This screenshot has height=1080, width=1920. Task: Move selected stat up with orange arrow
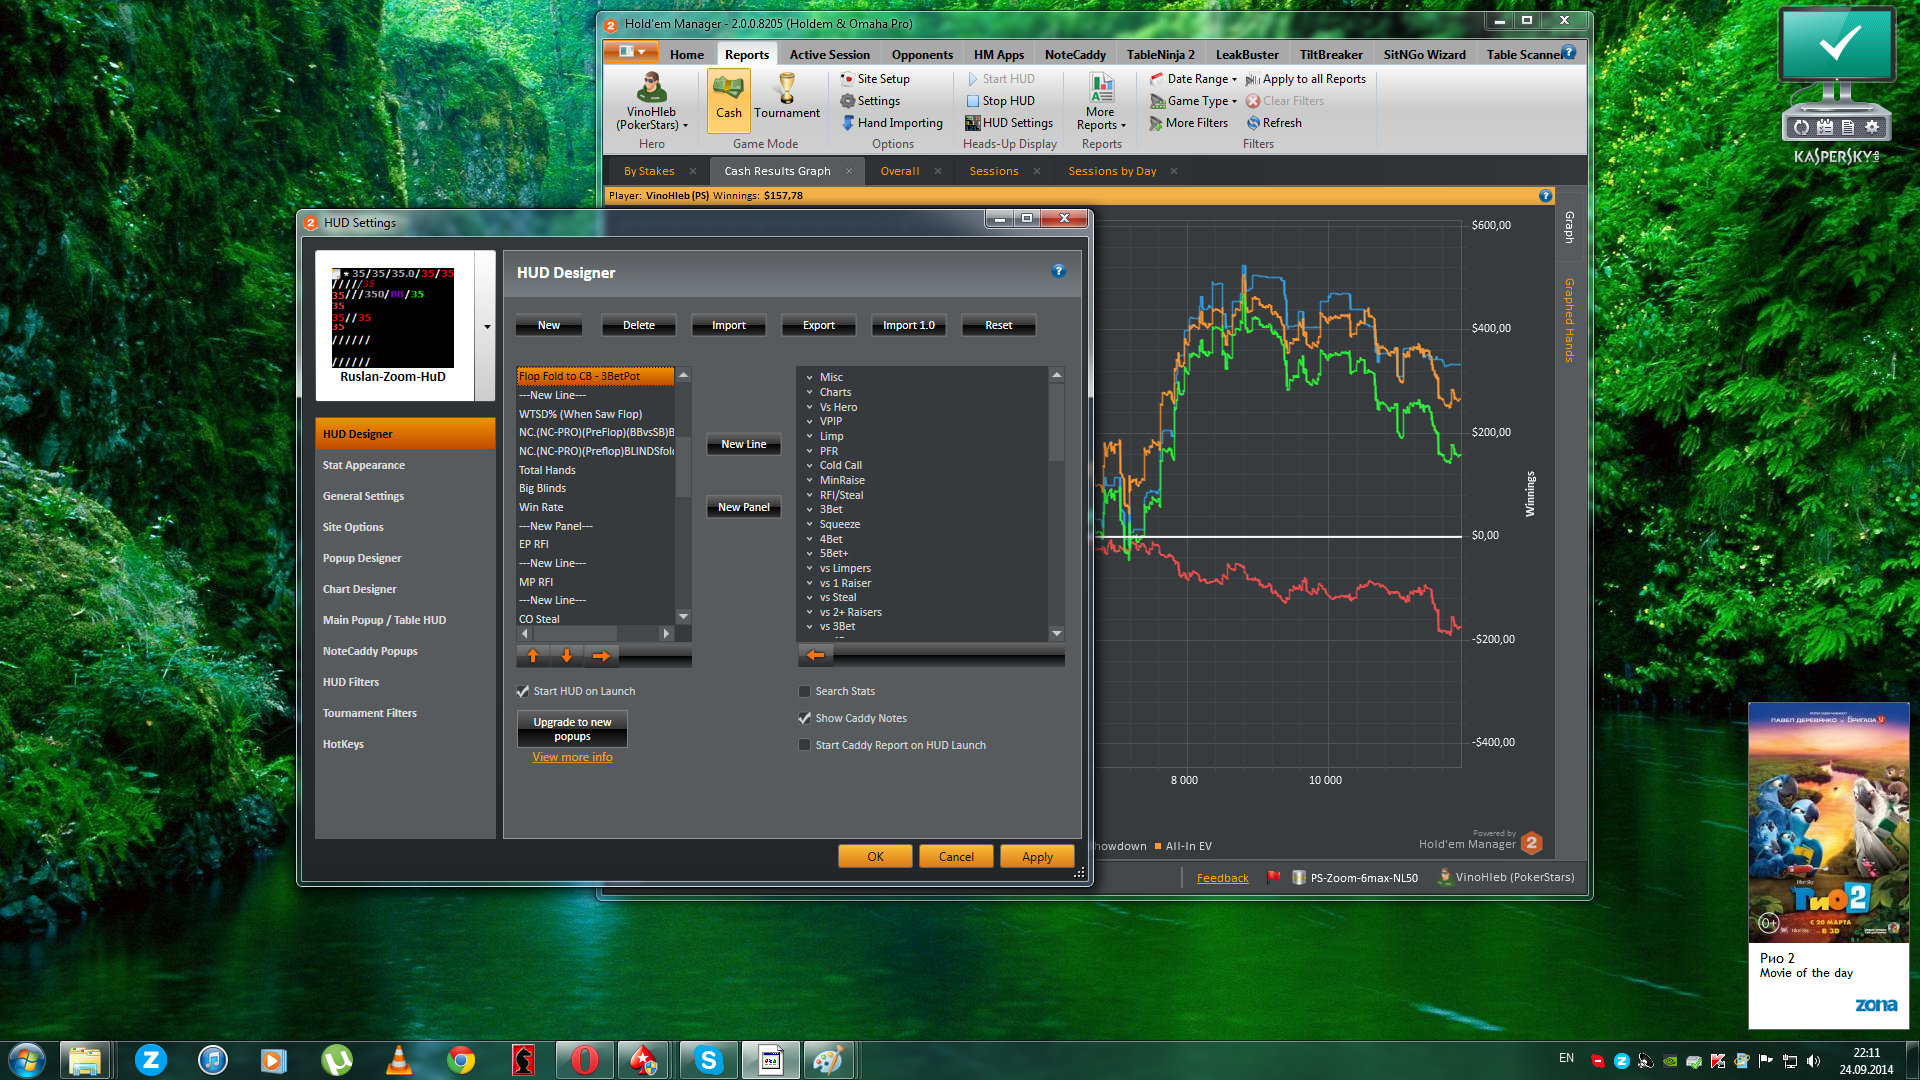533,656
